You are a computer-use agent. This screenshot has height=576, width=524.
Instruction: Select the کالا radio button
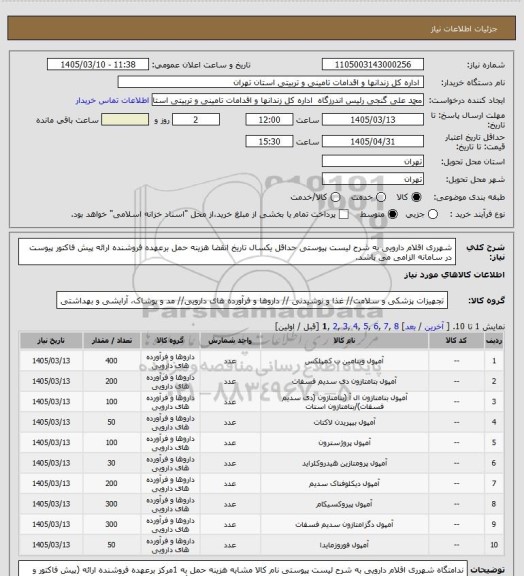point(416,197)
